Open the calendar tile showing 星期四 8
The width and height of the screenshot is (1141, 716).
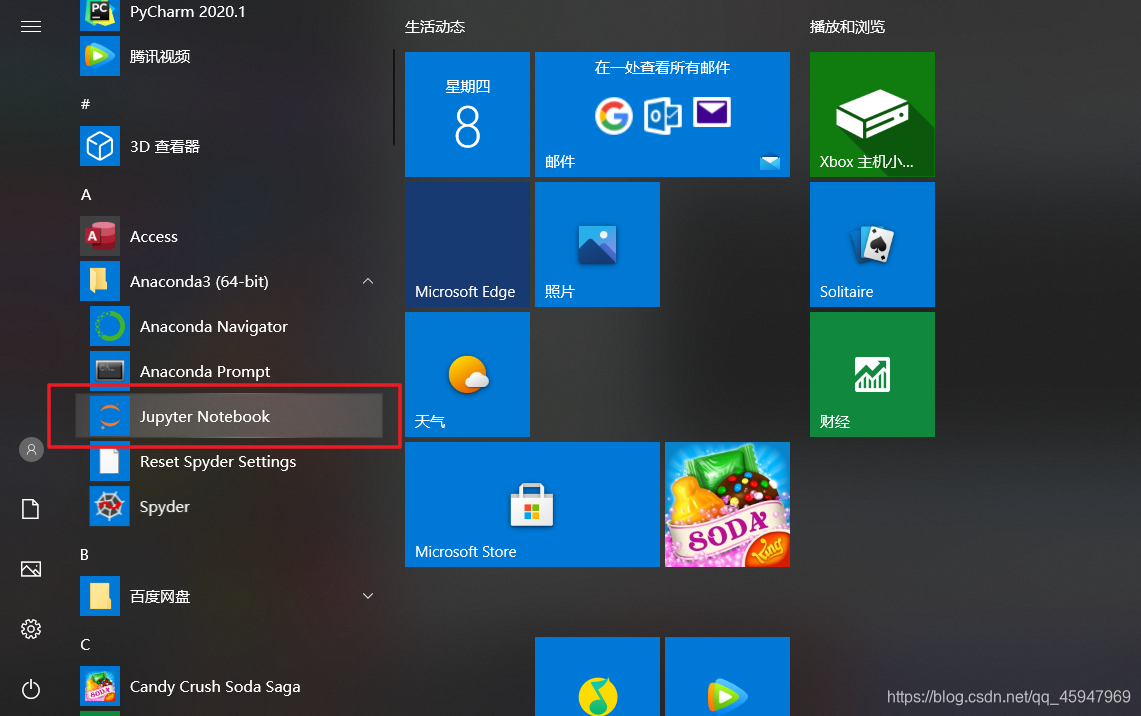[467, 114]
